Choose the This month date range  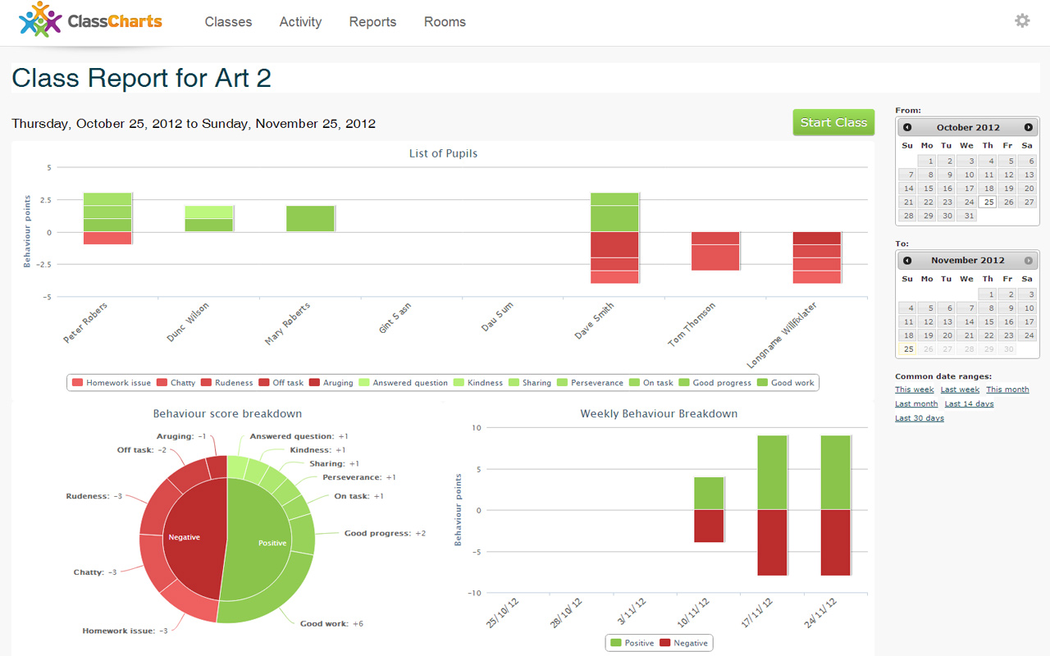coord(1007,390)
